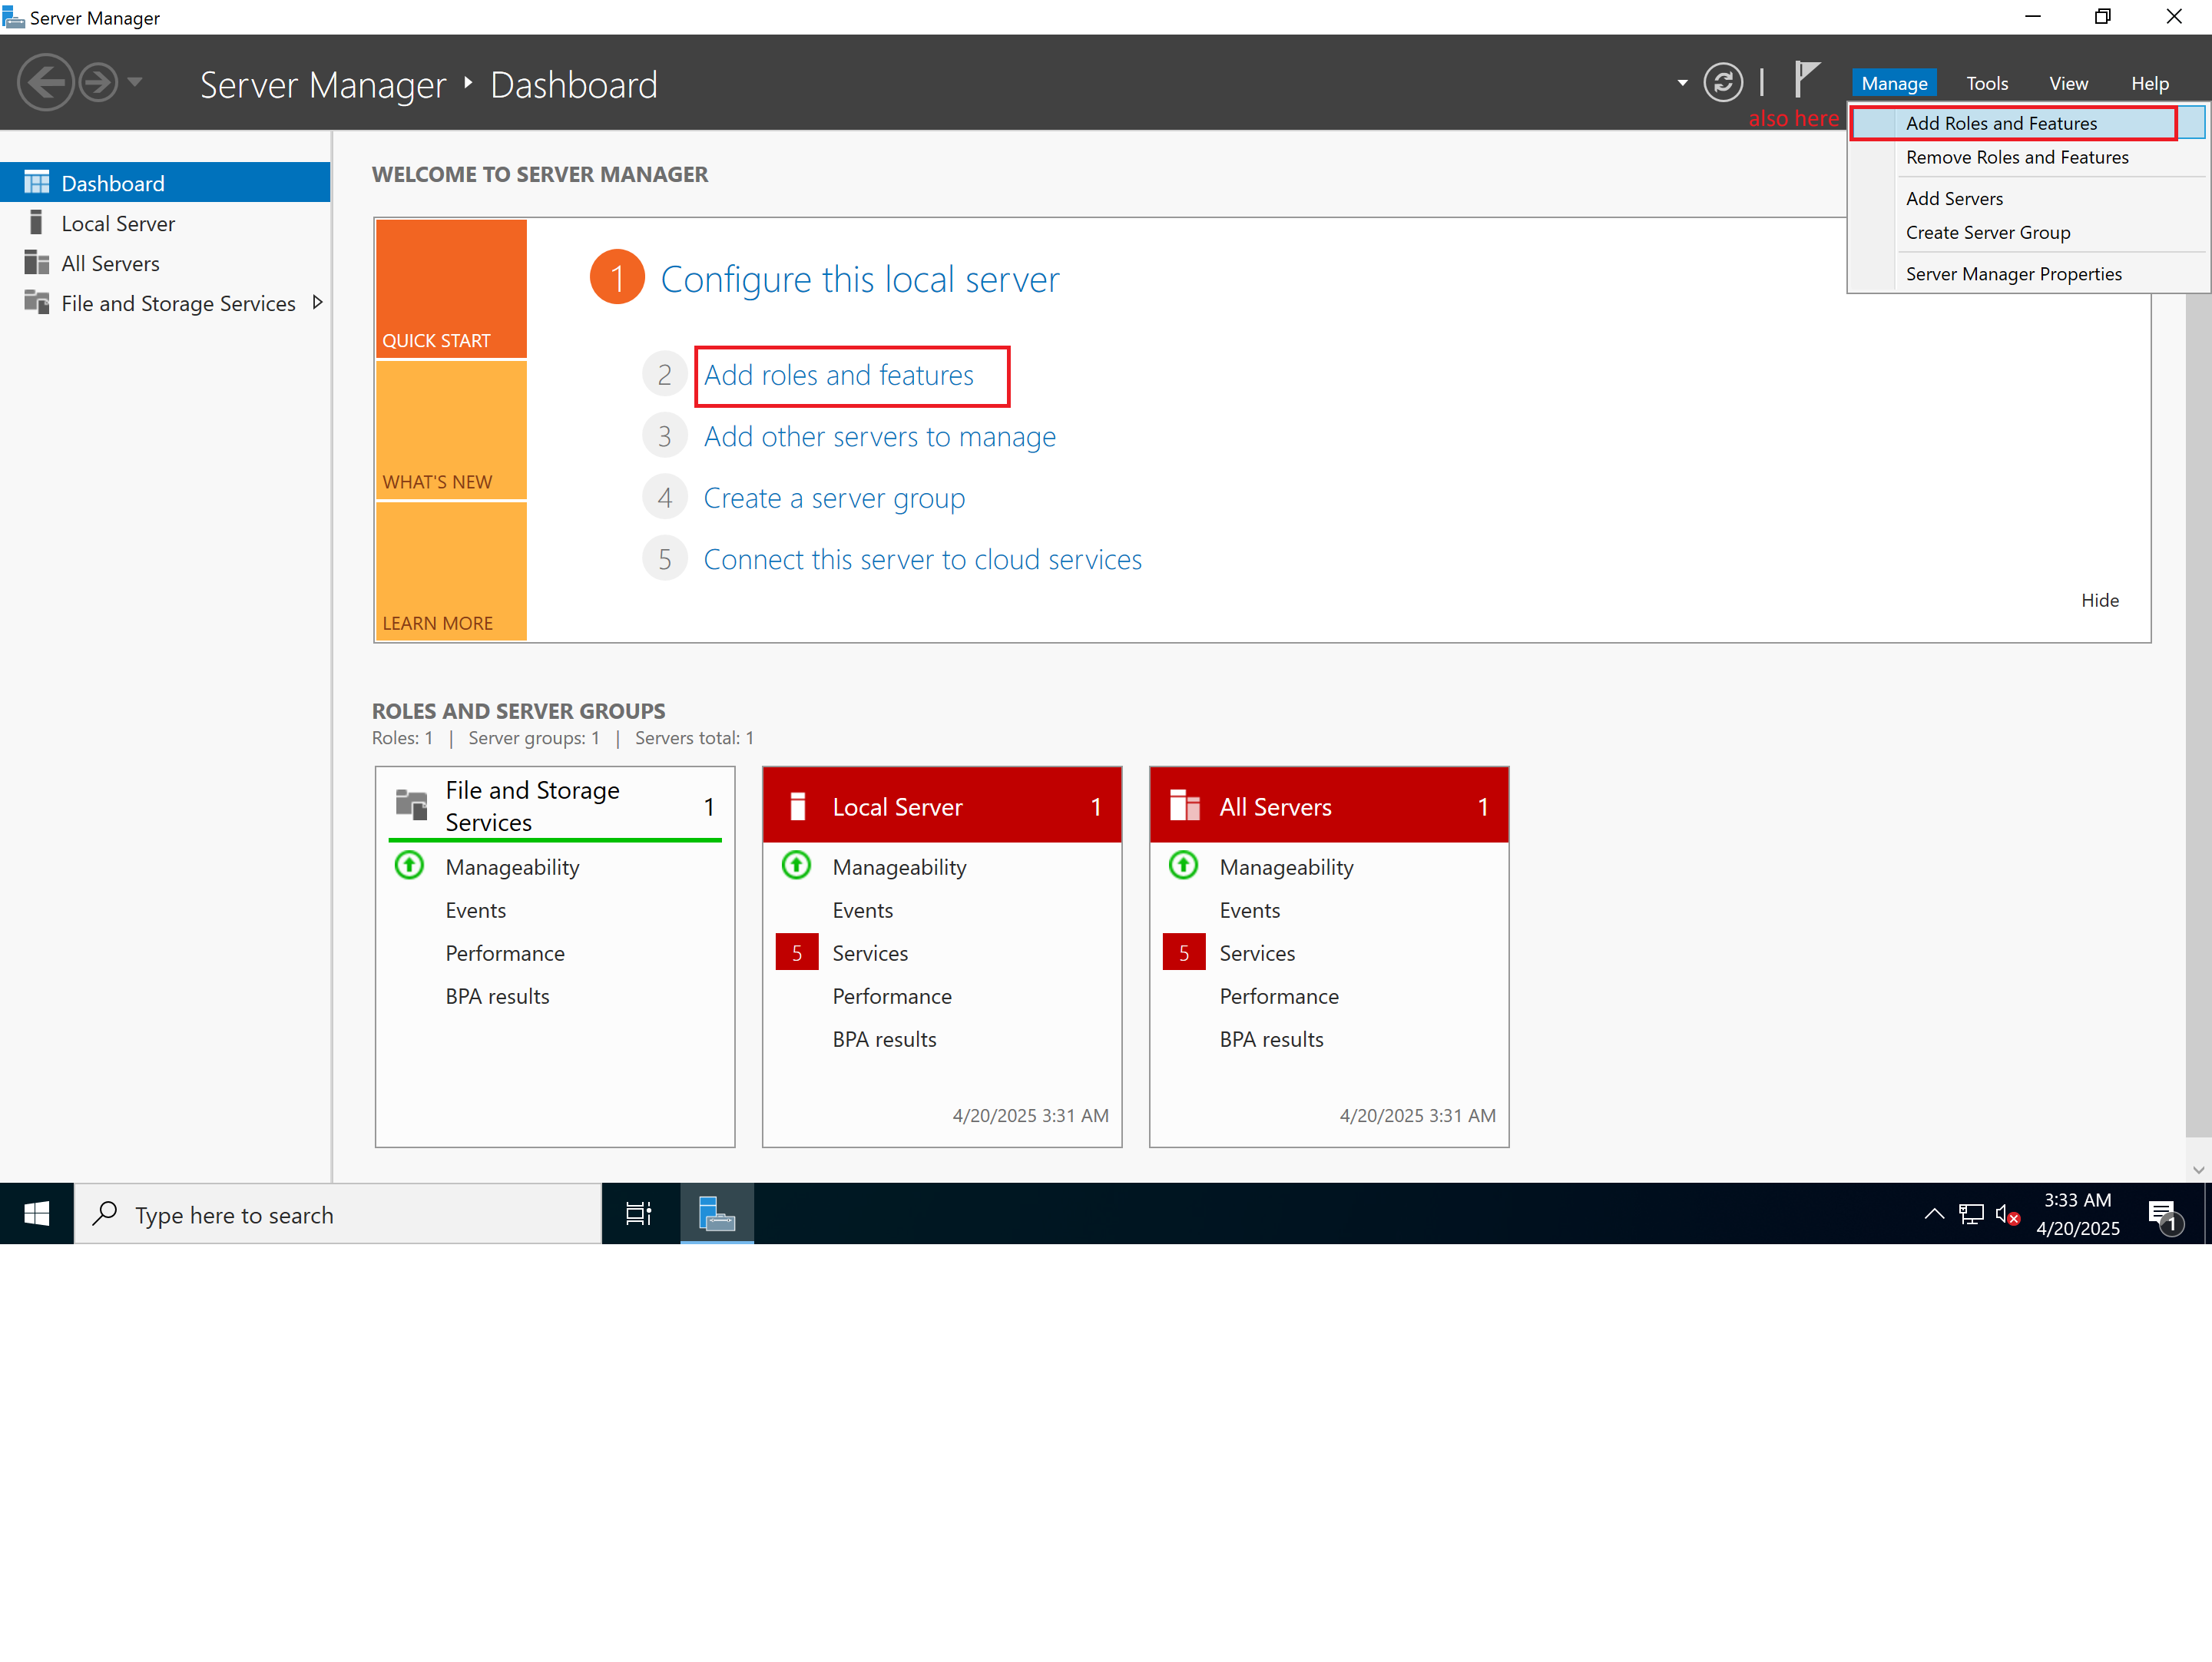This screenshot has height=1662, width=2212.
Task: Open Manageability under All Servers tile
Action: (x=1286, y=867)
